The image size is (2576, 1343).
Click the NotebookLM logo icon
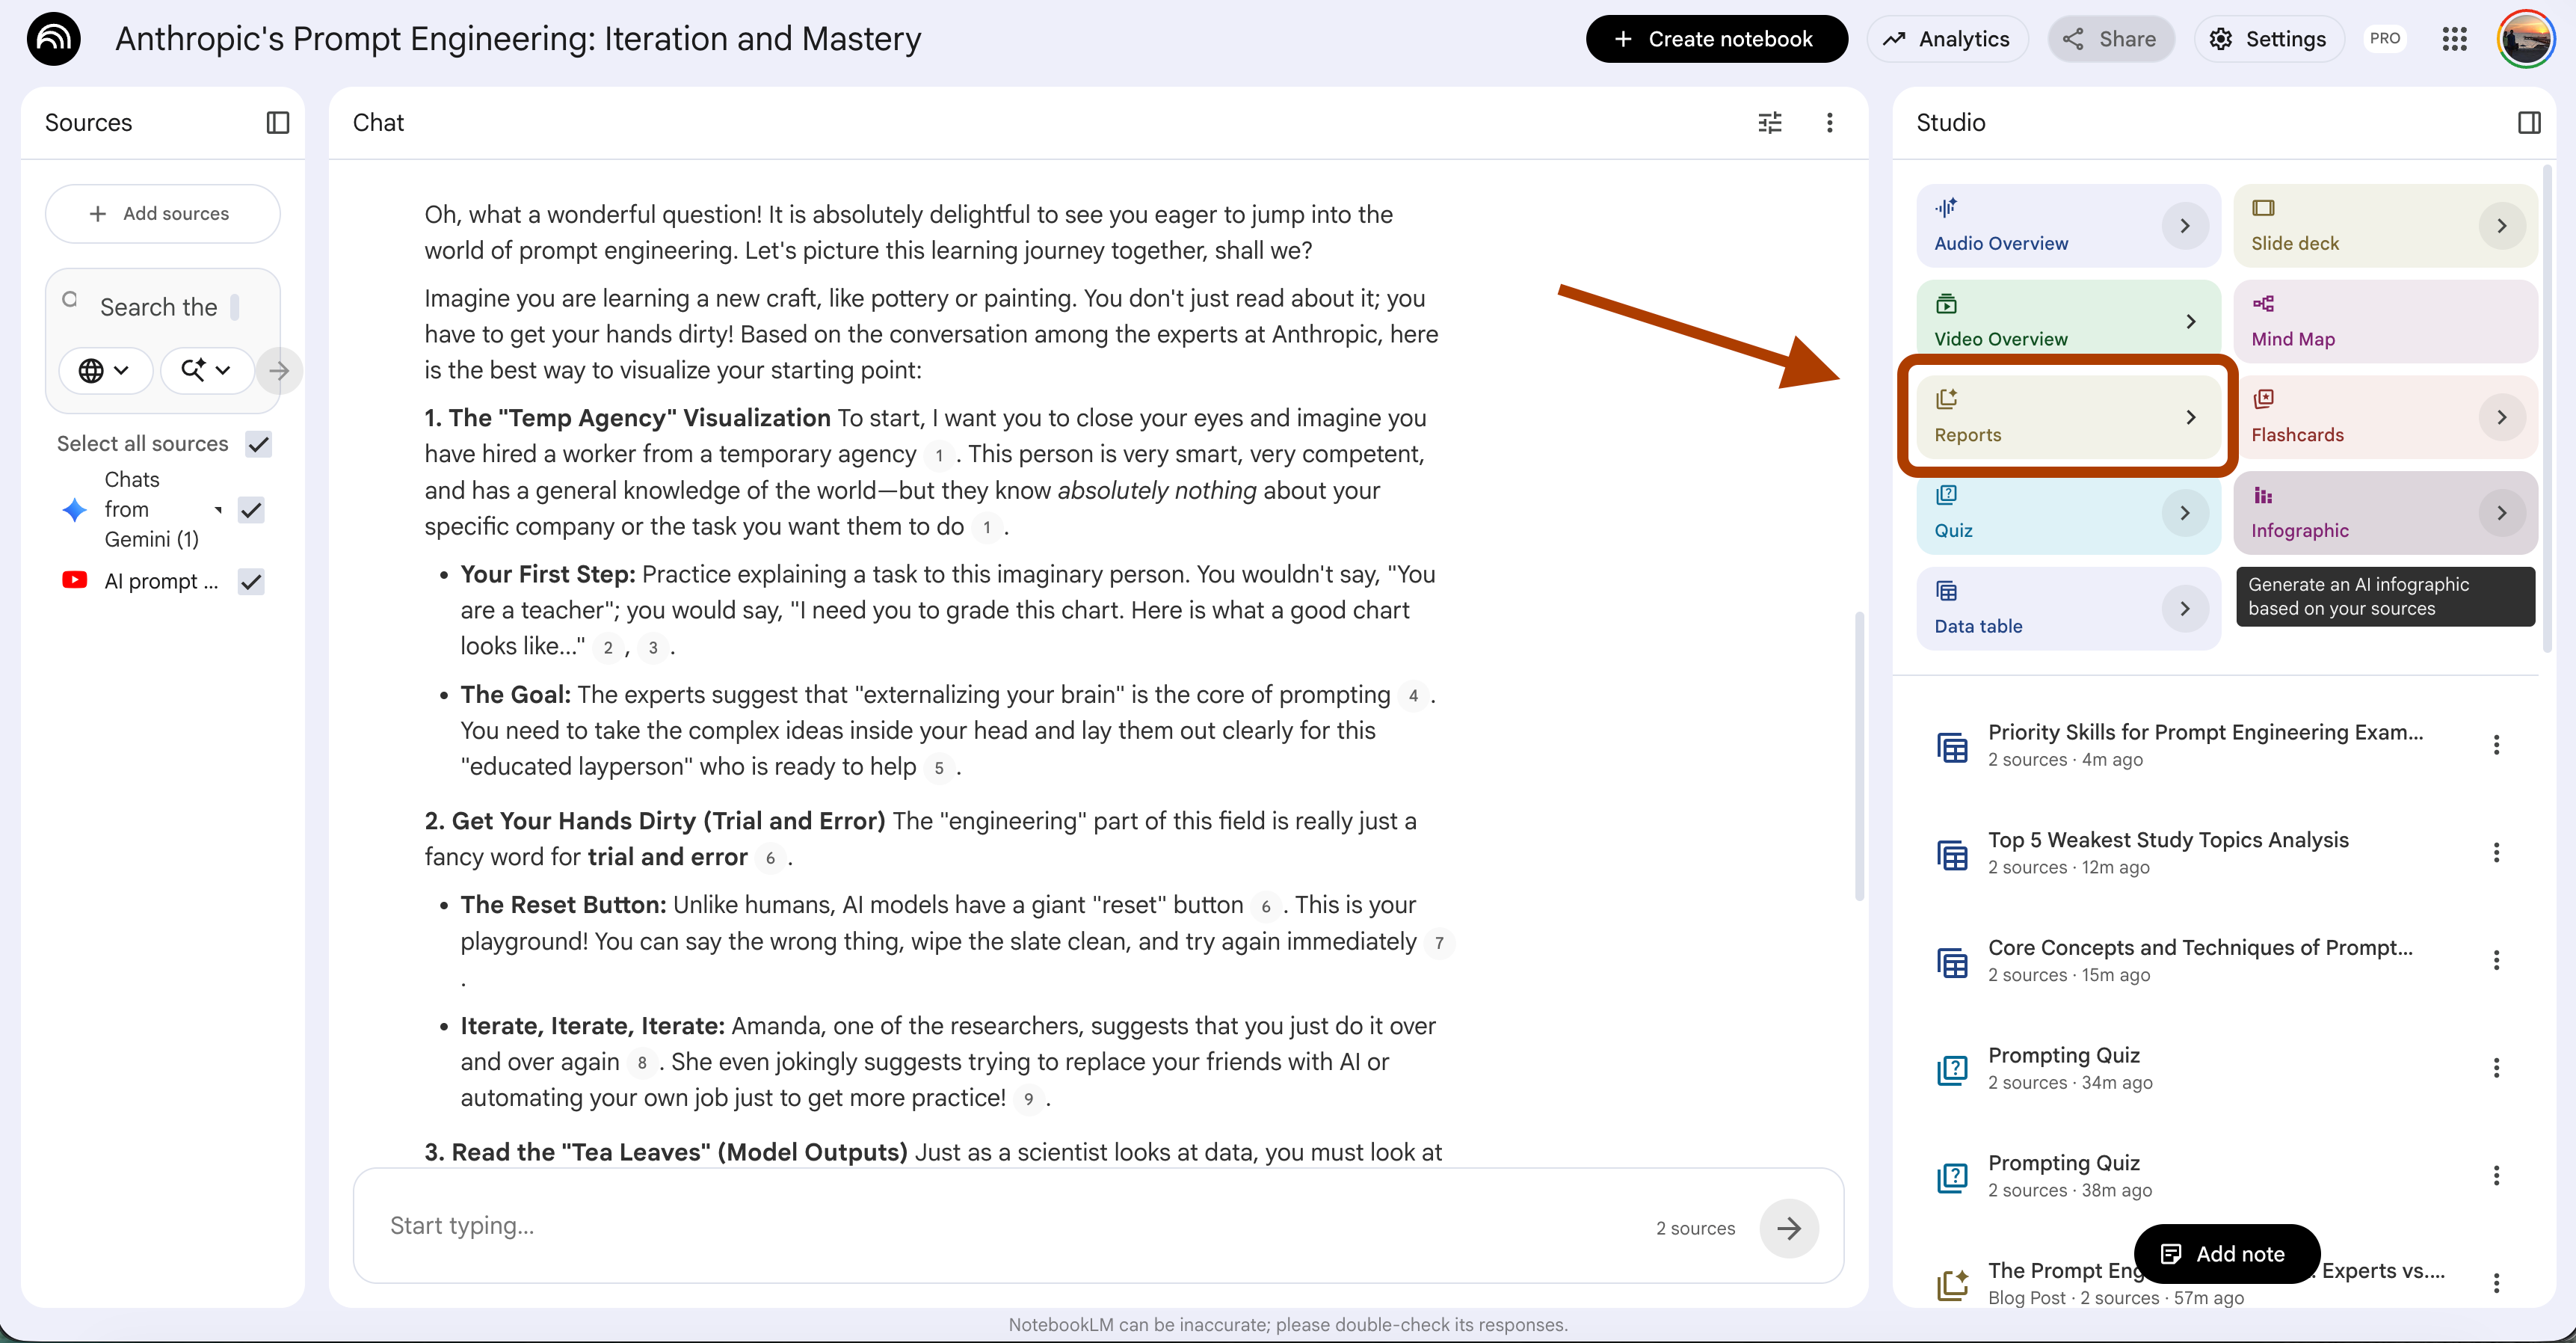pyautogui.click(x=54, y=39)
